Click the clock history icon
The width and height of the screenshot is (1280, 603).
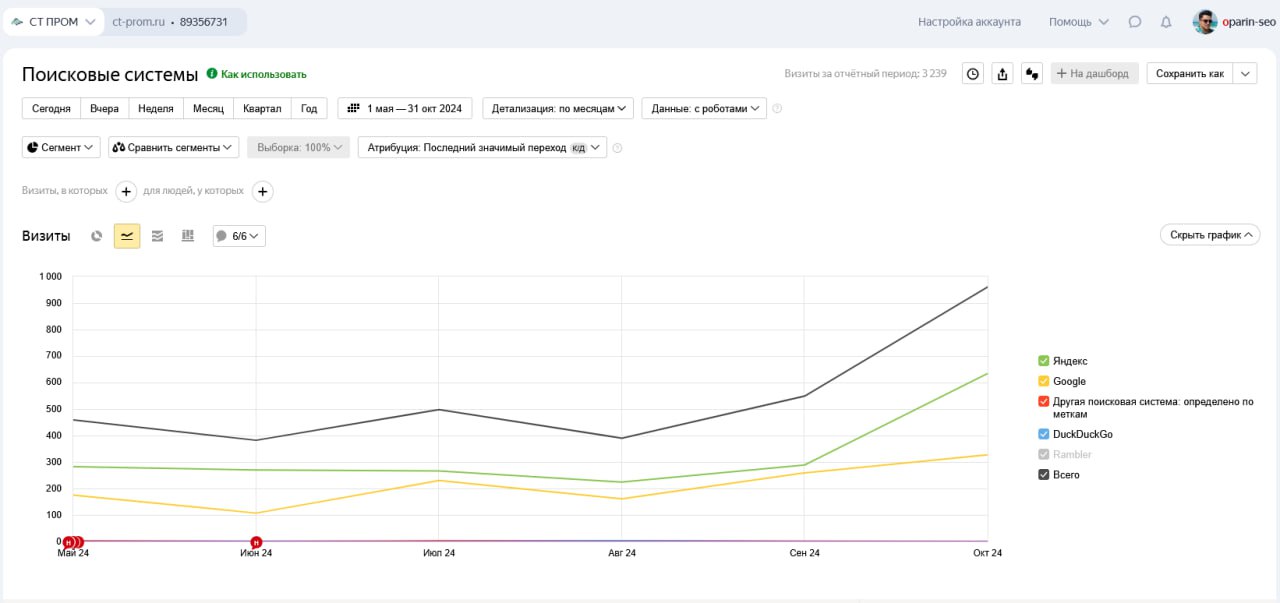click(x=972, y=74)
